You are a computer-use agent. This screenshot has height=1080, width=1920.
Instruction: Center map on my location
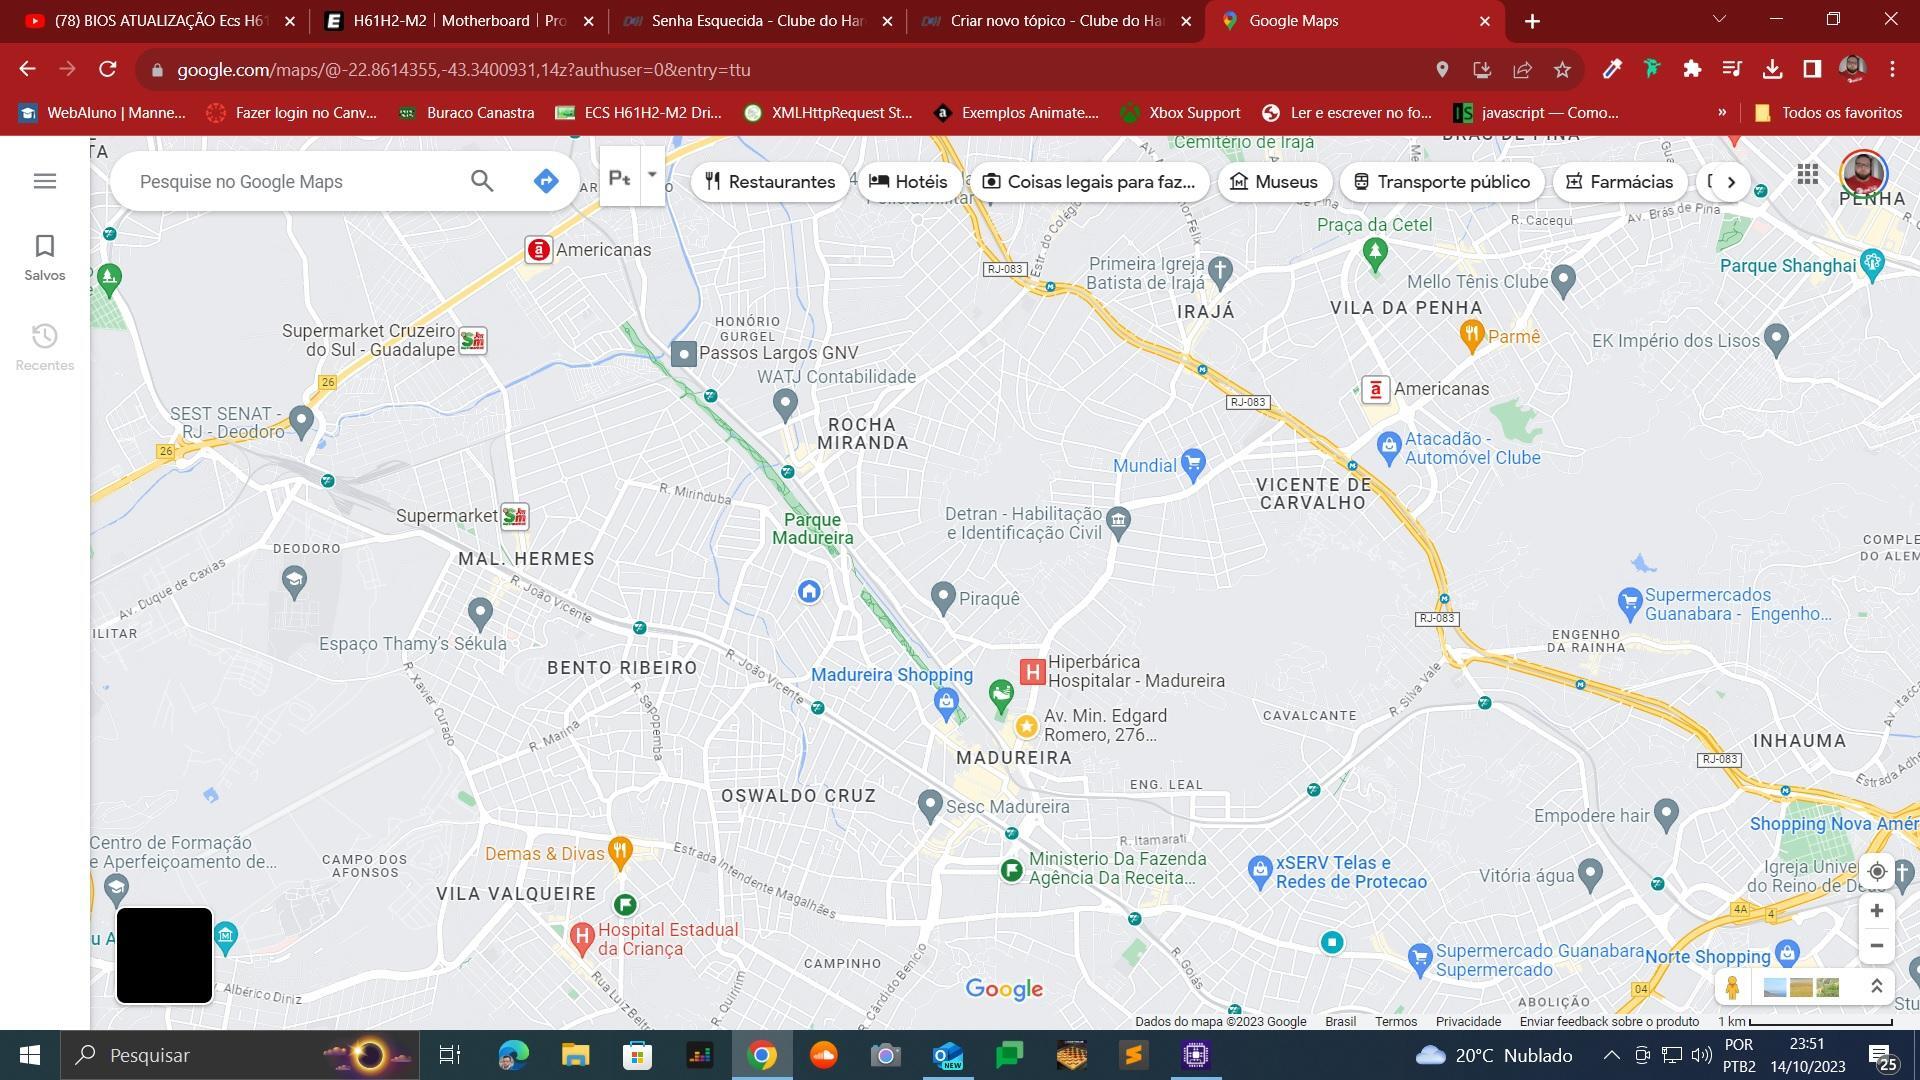(1877, 872)
